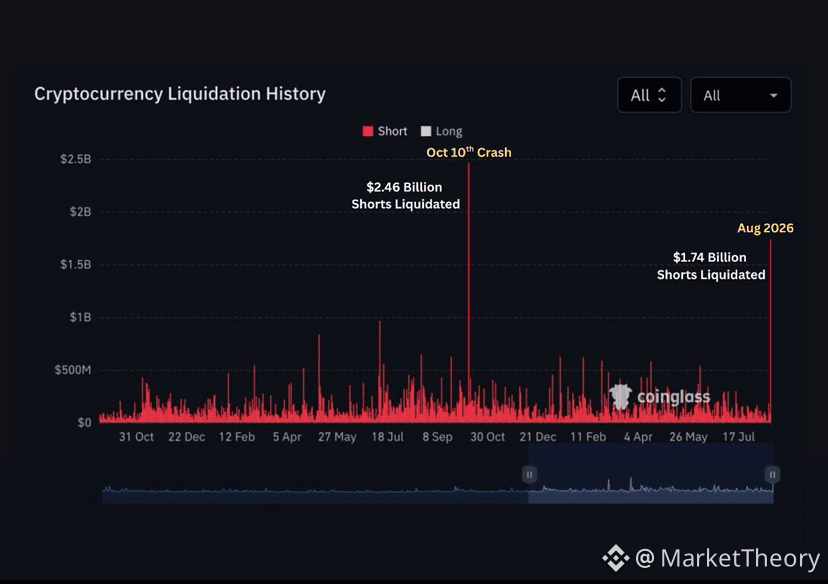Image resolution: width=828 pixels, height=584 pixels.
Task: Click the right range slider handle
Action: coord(772,474)
